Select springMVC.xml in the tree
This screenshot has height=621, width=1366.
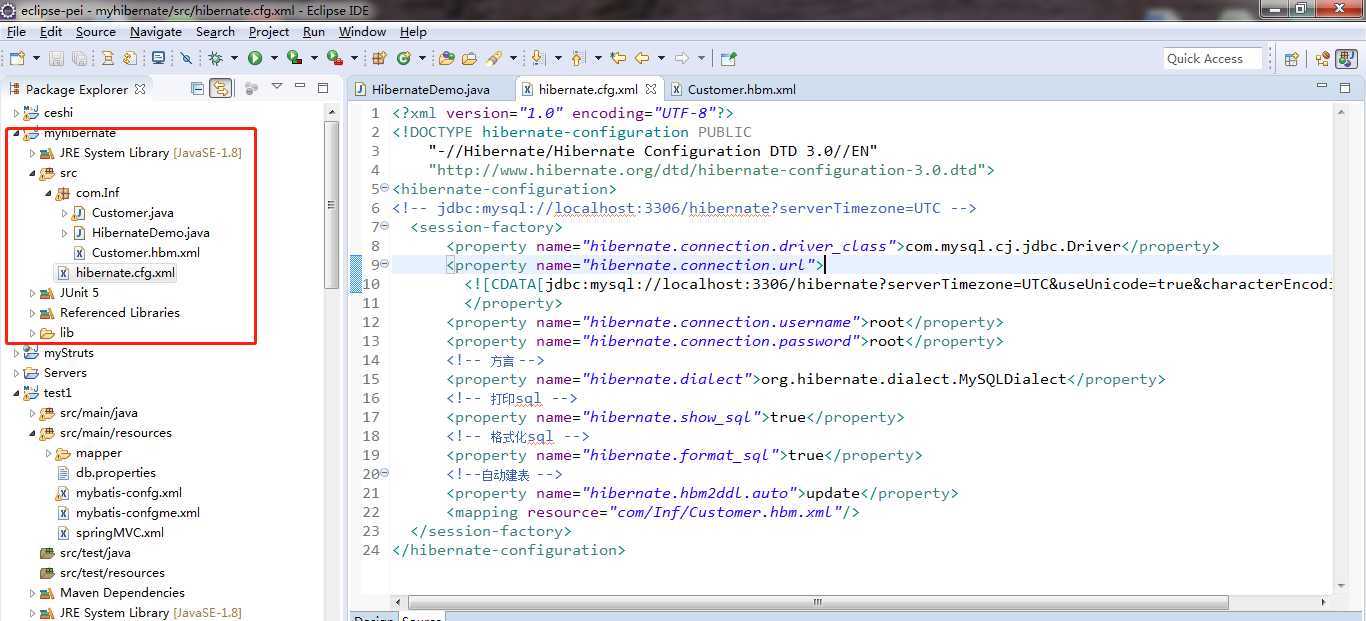[x=119, y=533]
